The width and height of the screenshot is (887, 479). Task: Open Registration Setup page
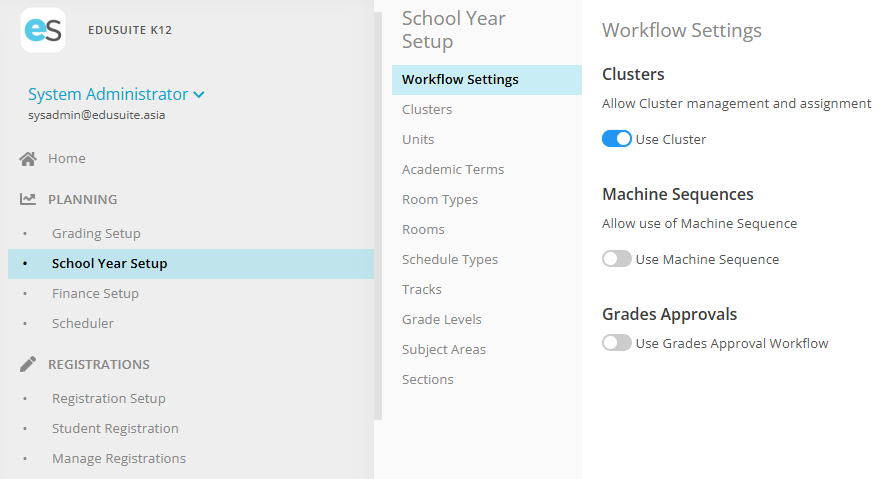pyautogui.click(x=109, y=398)
